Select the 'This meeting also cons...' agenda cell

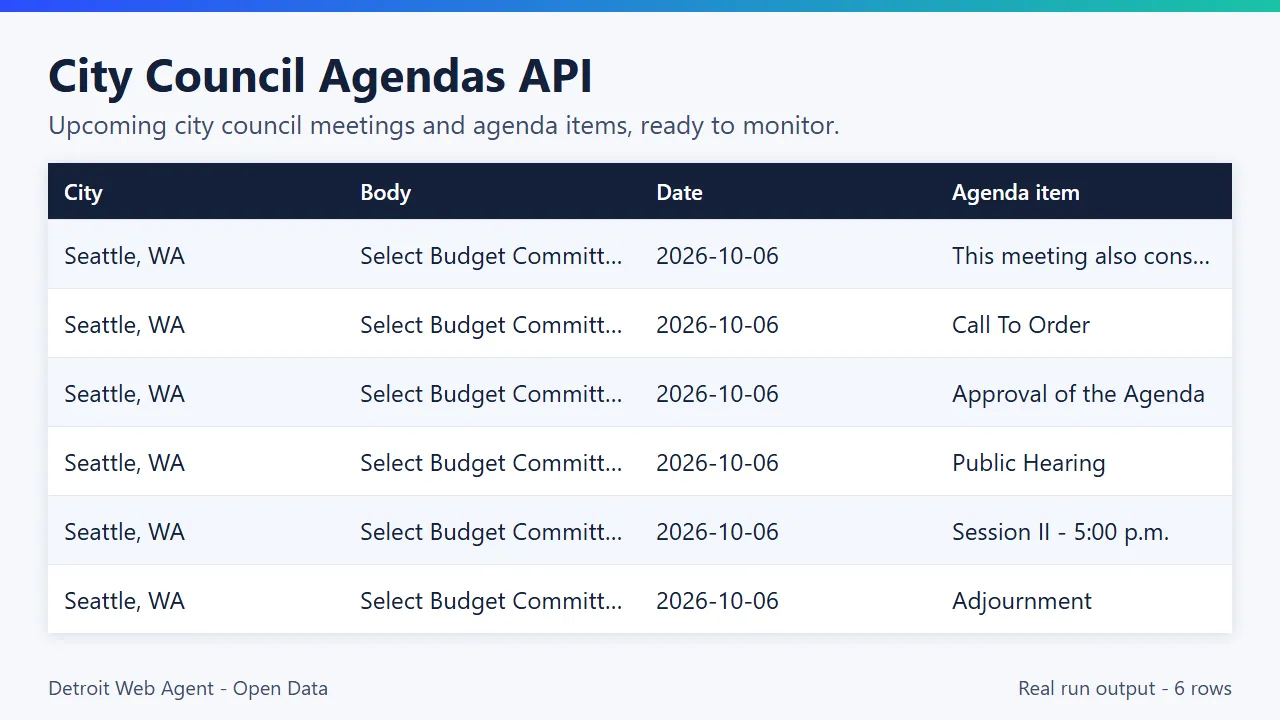[1081, 255]
